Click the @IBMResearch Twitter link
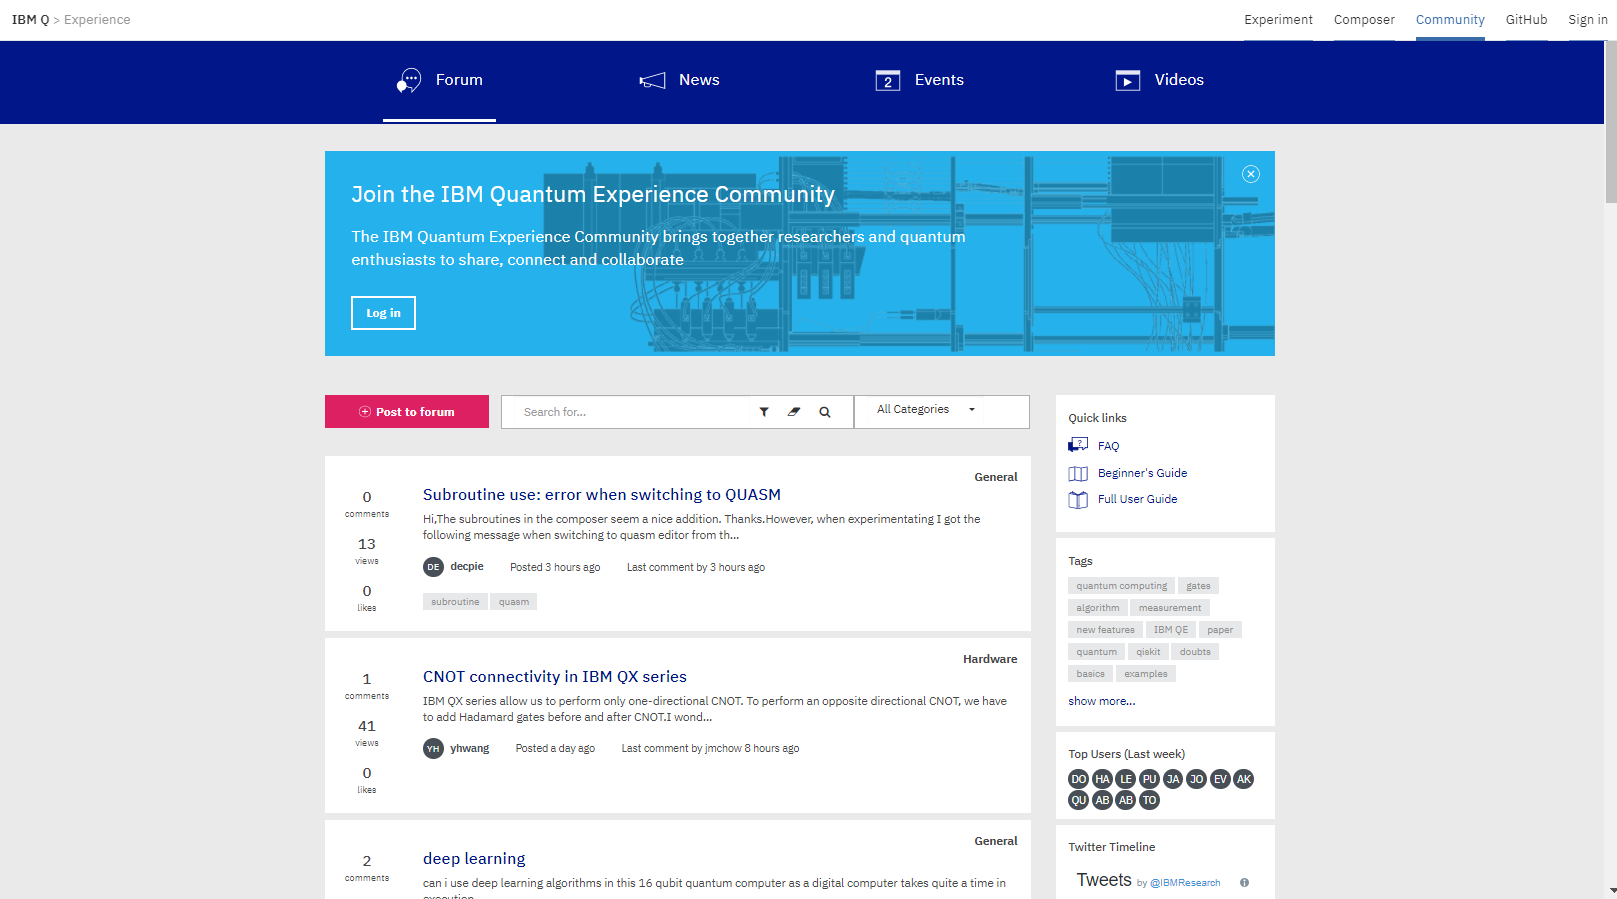This screenshot has width=1617, height=899. click(1185, 883)
